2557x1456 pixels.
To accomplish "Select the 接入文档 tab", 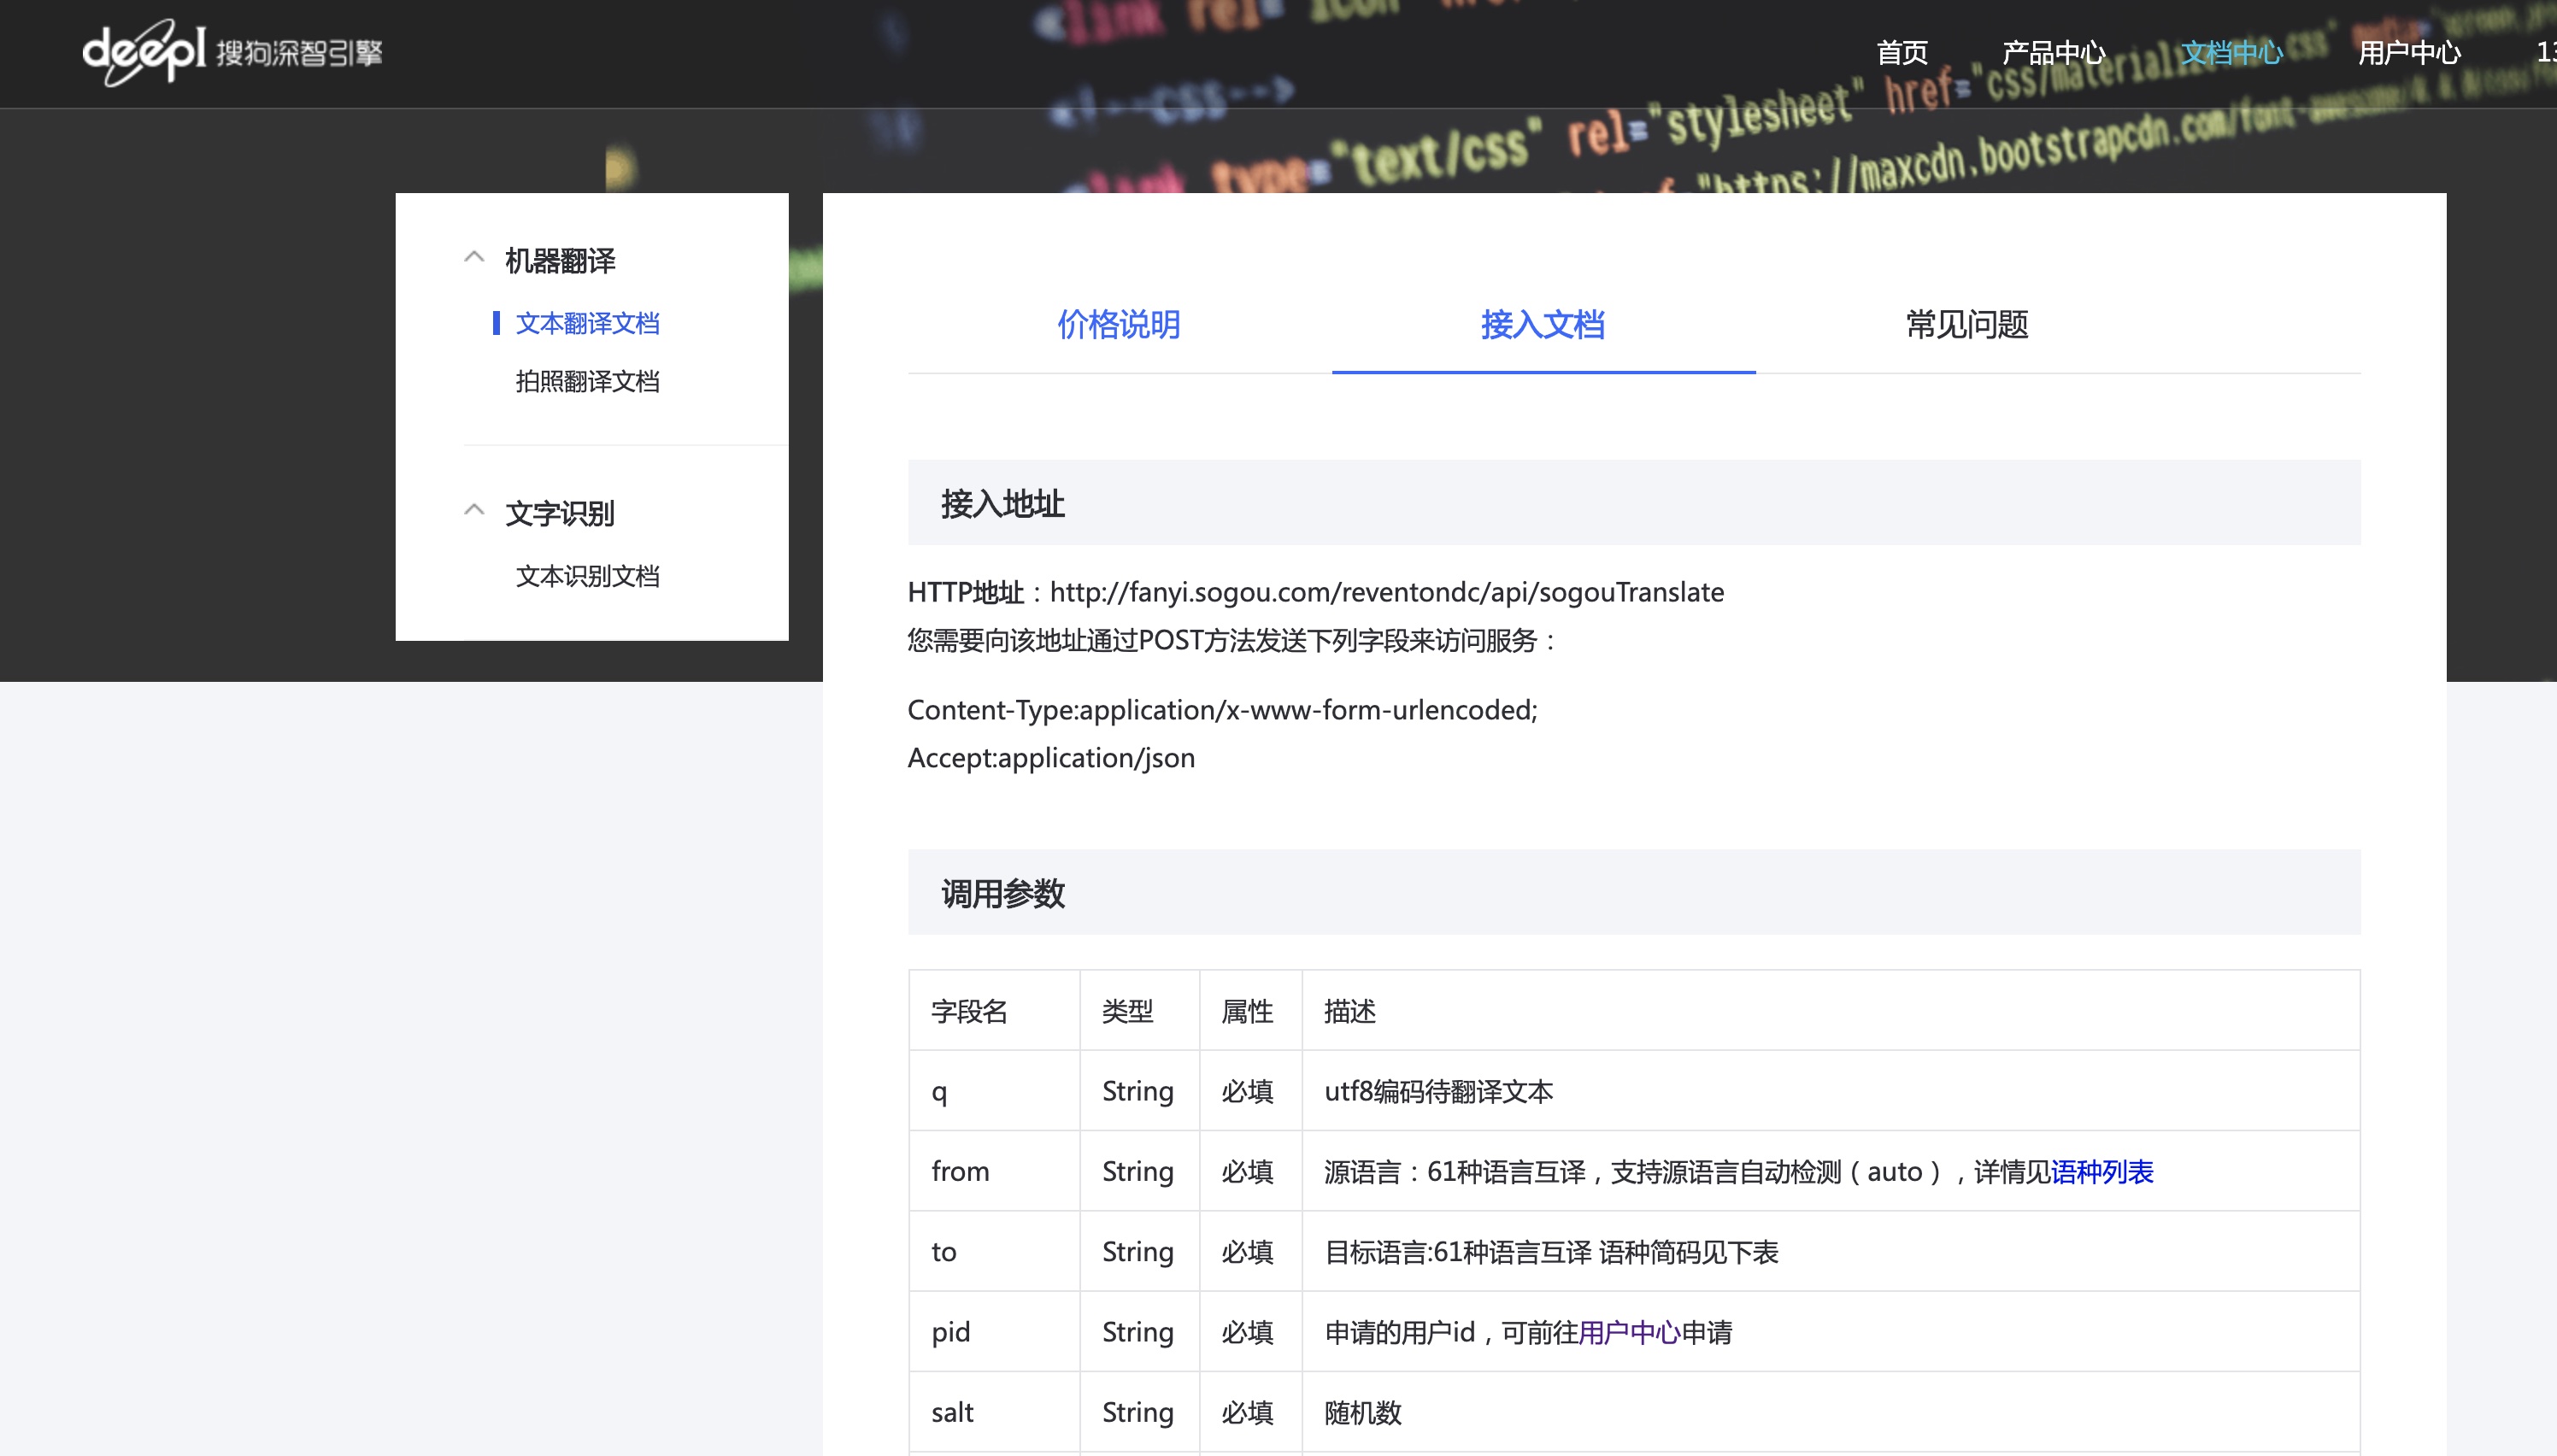I will (1543, 325).
